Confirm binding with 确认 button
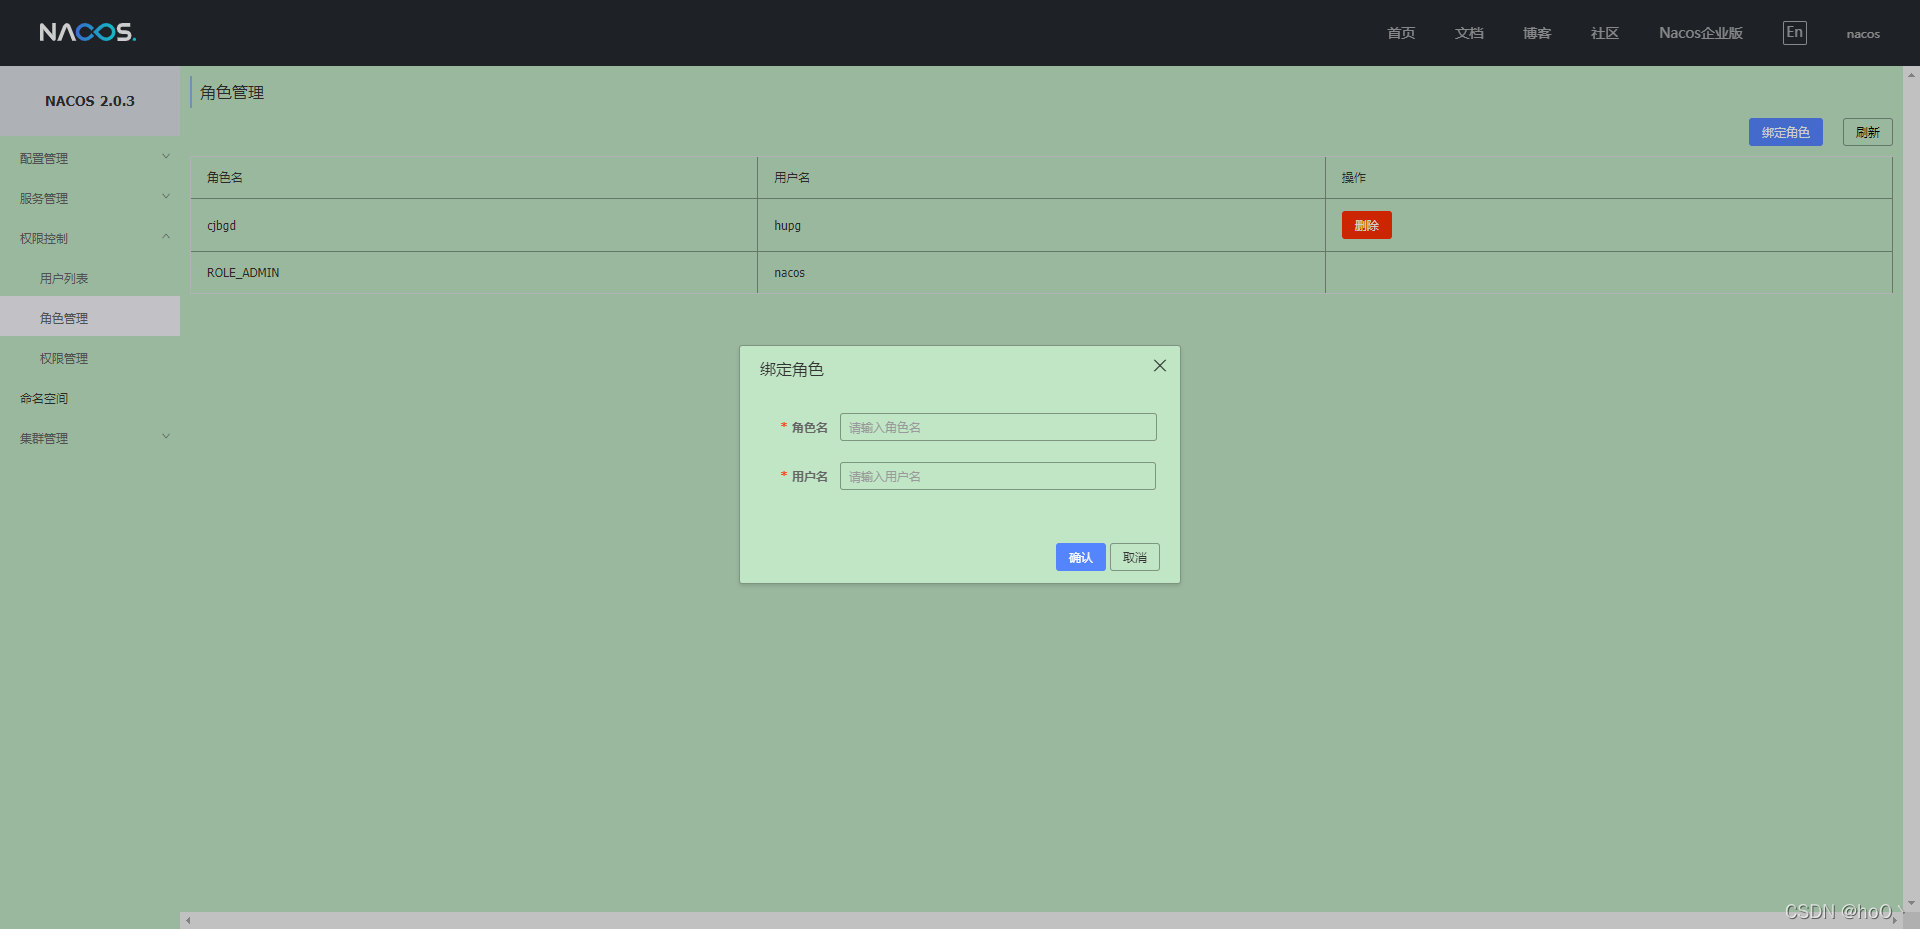This screenshot has height=929, width=1920. click(1080, 557)
